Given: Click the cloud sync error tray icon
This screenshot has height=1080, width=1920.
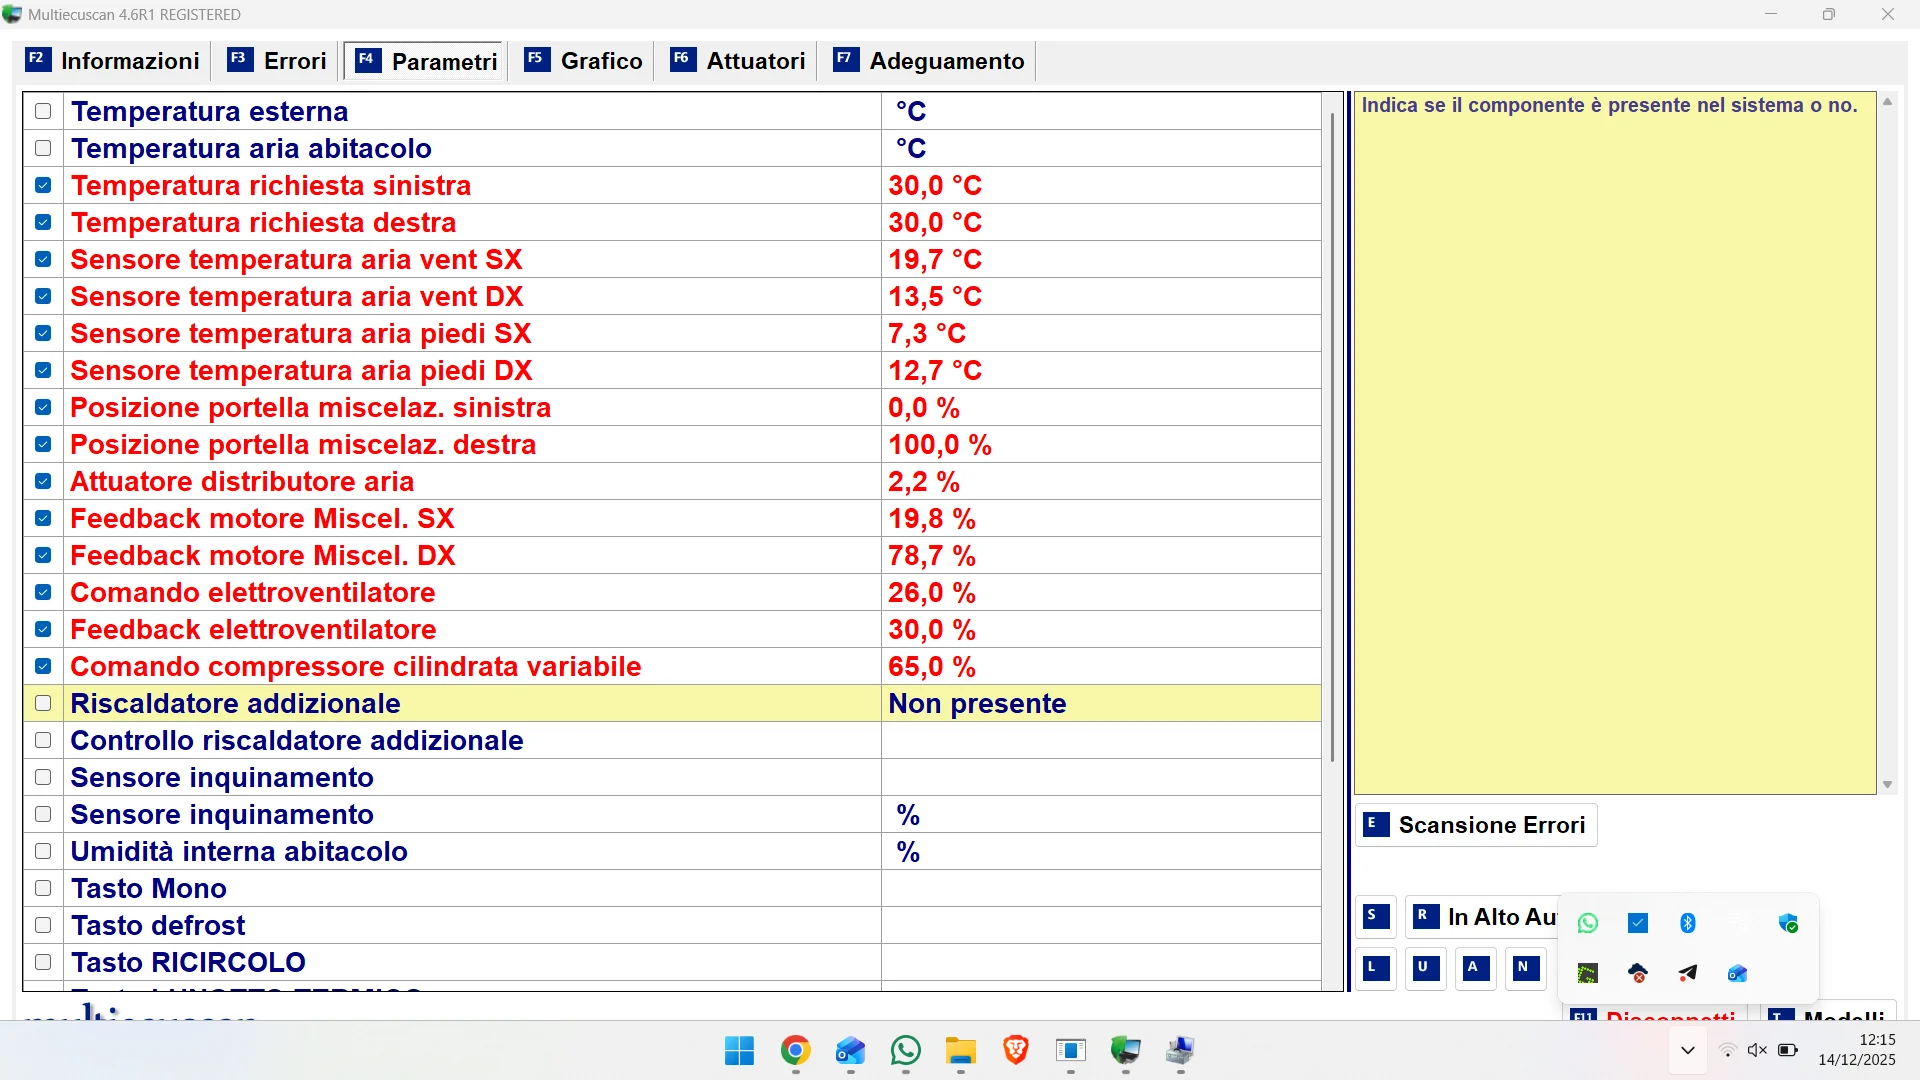Looking at the screenshot, I should click(1638, 973).
